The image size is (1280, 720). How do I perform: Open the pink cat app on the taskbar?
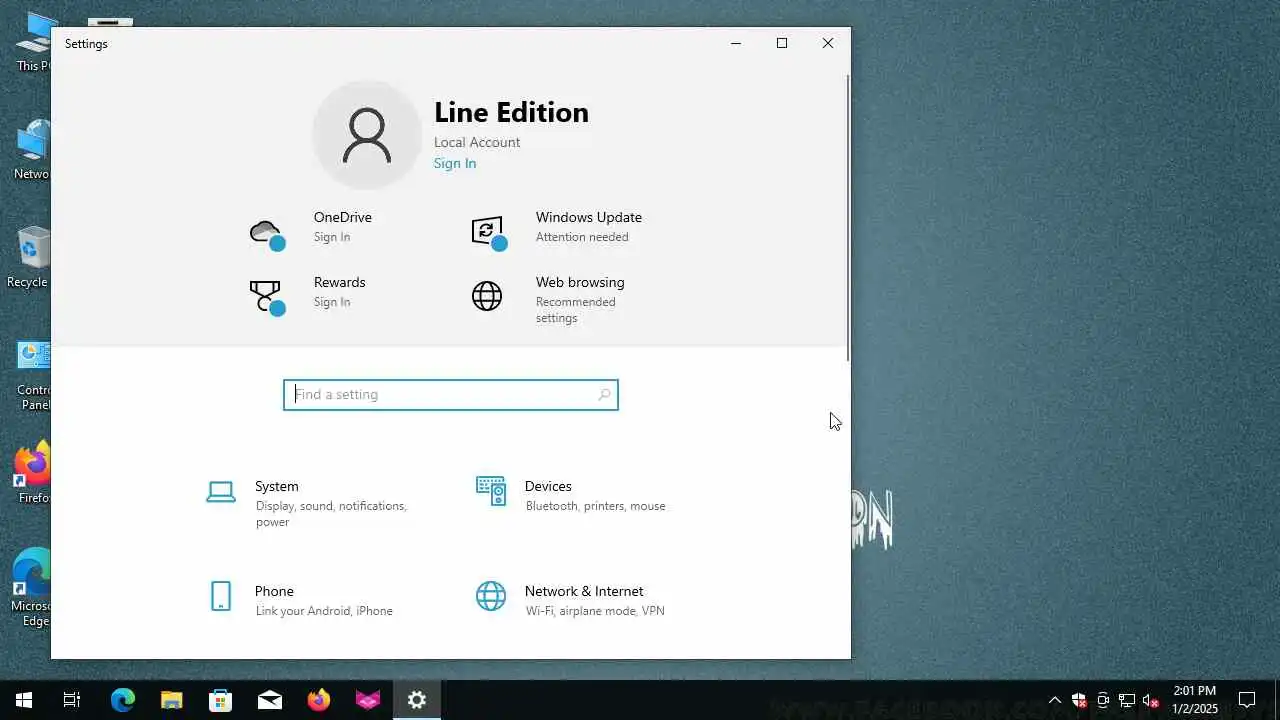tap(368, 700)
